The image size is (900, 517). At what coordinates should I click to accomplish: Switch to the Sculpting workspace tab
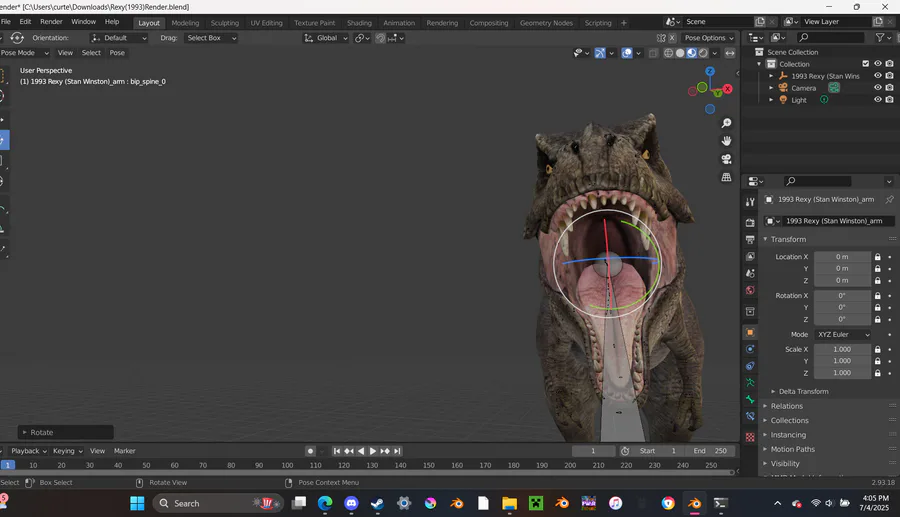pyautogui.click(x=224, y=23)
